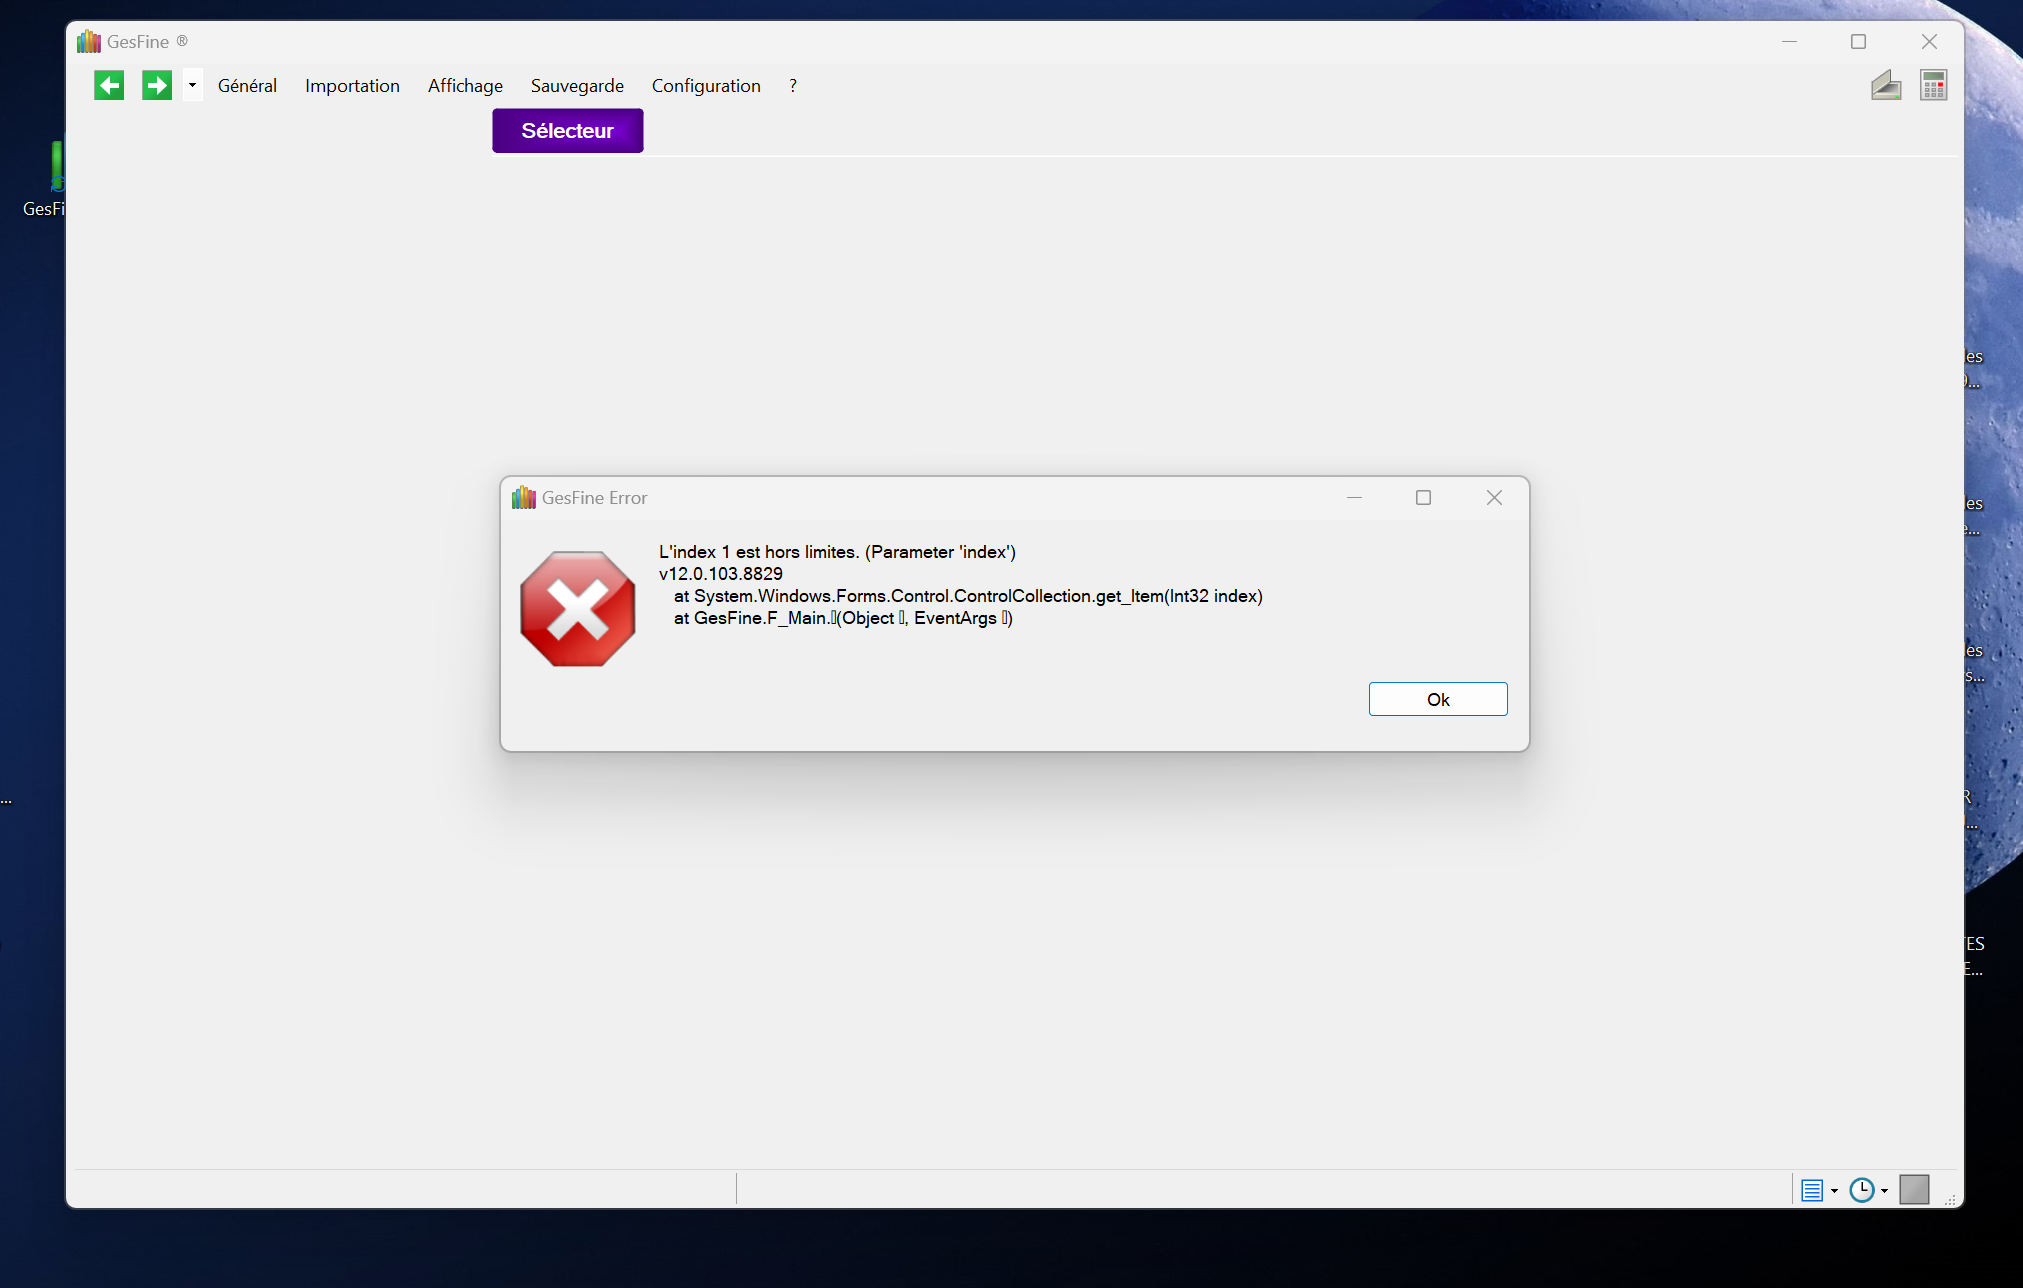Open the calculator icon
This screenshot has width=2023, height=1288.
pyautogui.click(x=1933, y=86)
